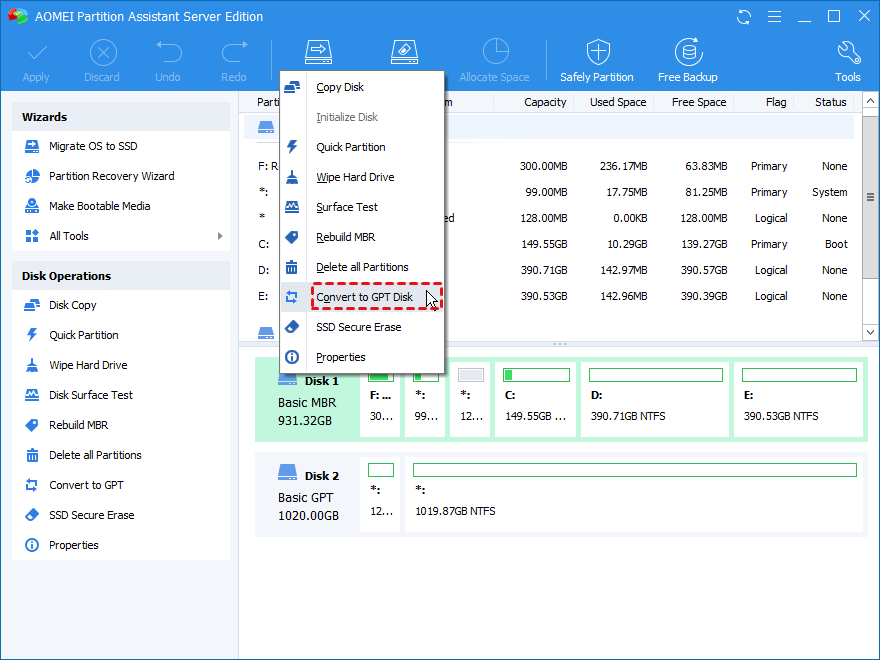Click the disk wipe toolbar icon
The height and width of the screenshot is (660, 880).
pyautogui.click(x=405, y=52)
